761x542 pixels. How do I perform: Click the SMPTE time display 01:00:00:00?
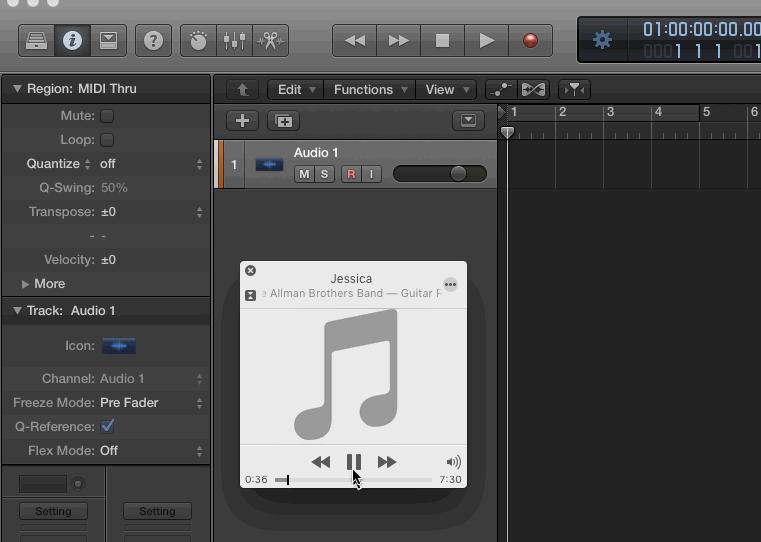(x=702, y=30)
